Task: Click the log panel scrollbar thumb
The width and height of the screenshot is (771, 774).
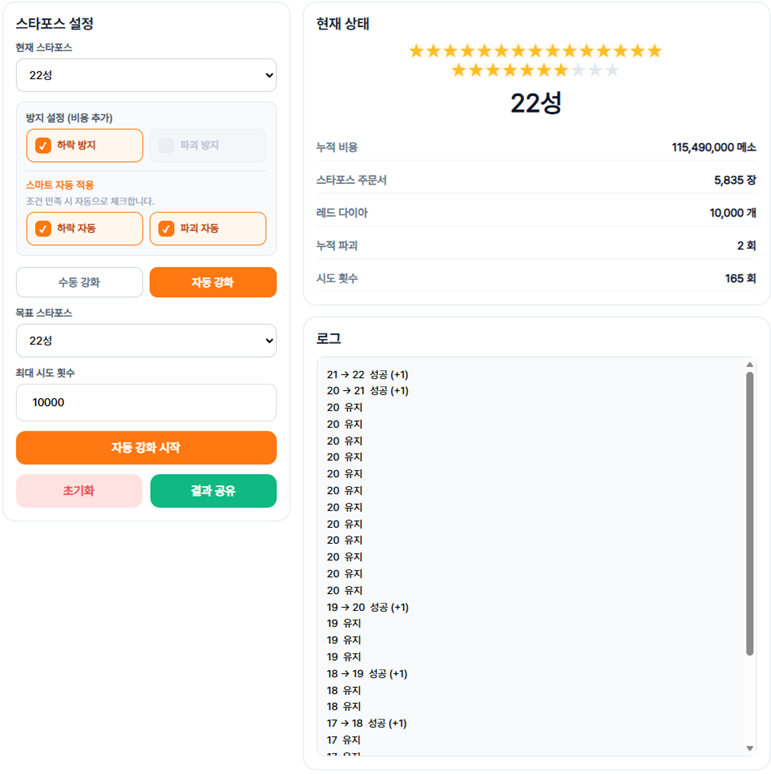Action: click(750, 510)
